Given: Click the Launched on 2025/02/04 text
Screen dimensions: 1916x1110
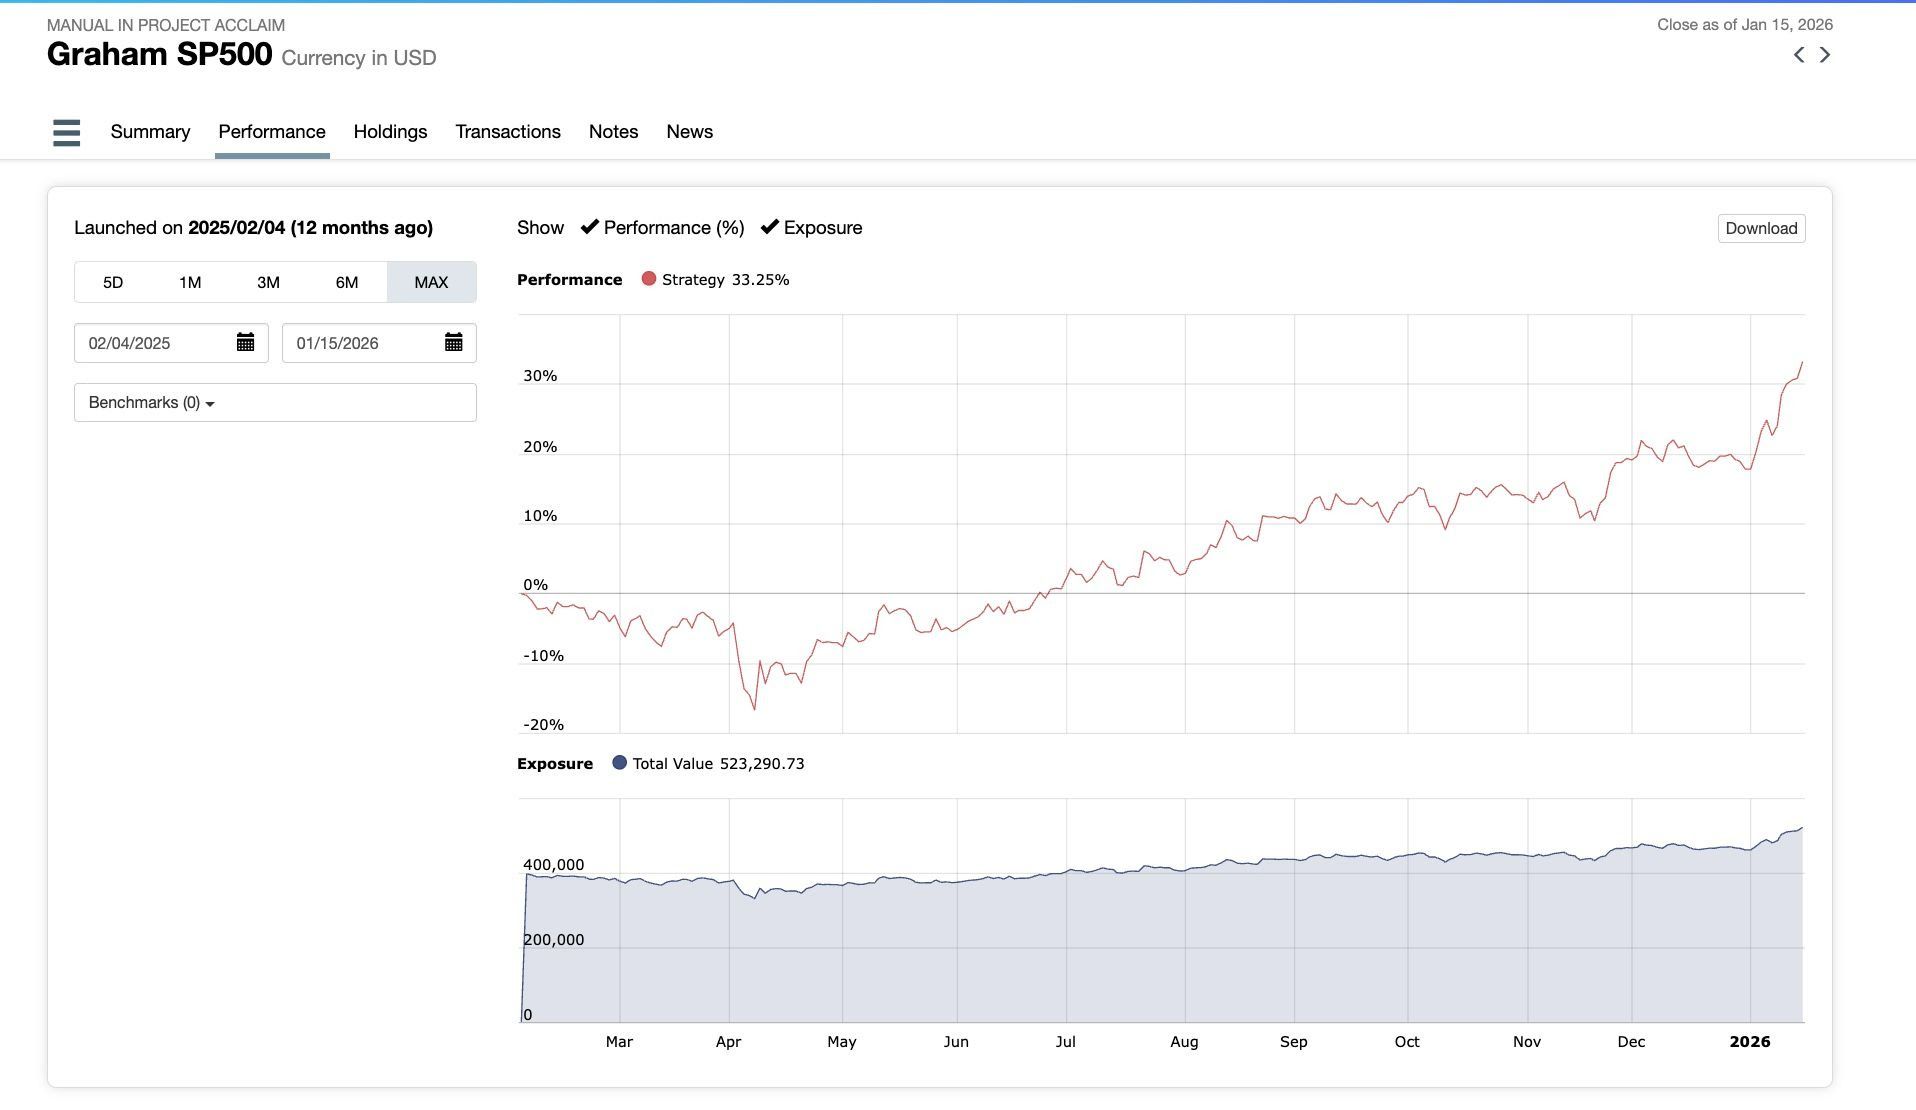Looking at the screenshot, I should tap(253, 228).
